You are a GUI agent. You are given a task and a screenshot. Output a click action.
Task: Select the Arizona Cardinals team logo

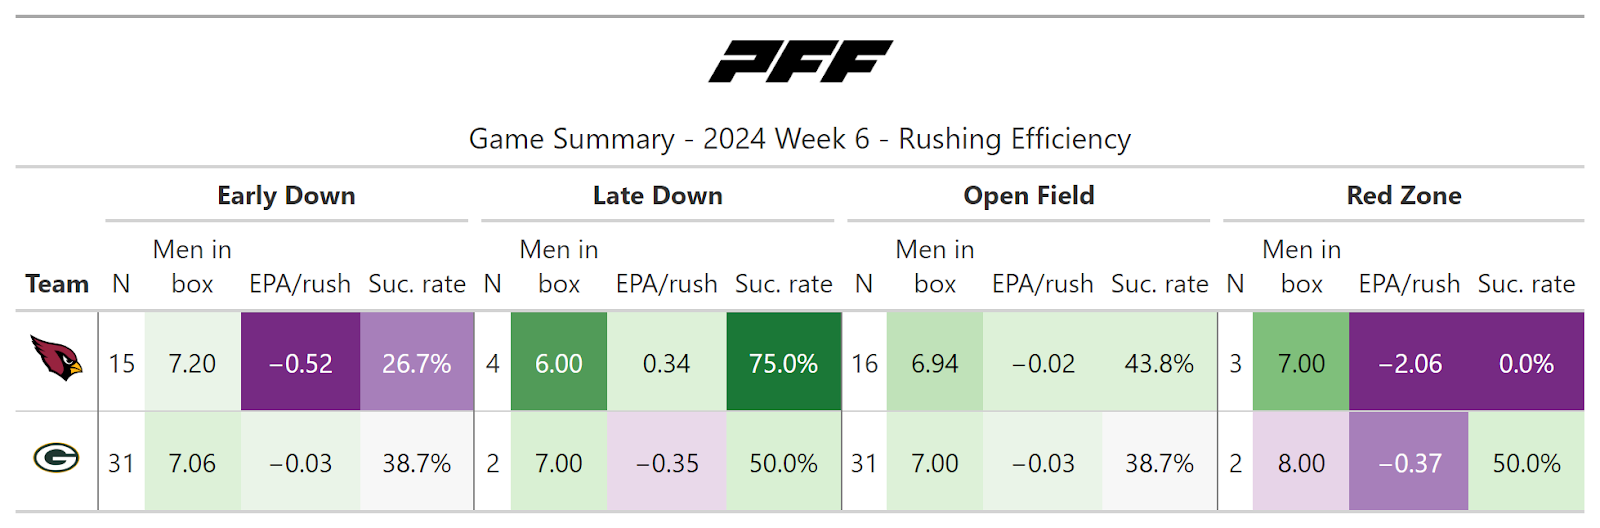point(56,358)
